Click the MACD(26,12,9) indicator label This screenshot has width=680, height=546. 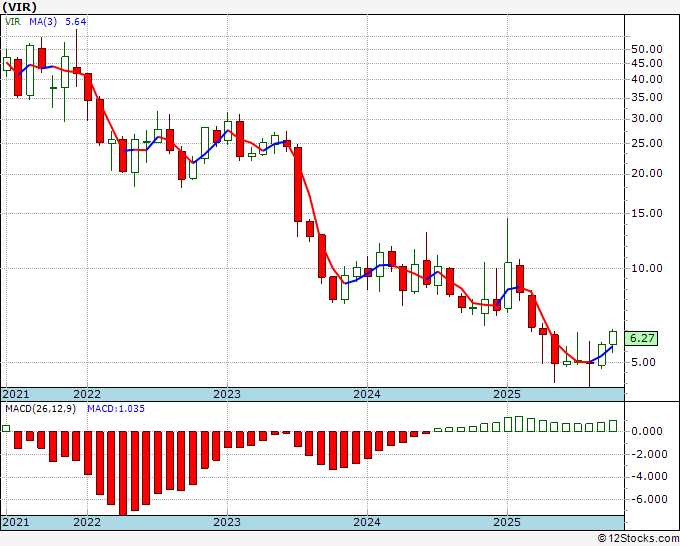[40, 409]
